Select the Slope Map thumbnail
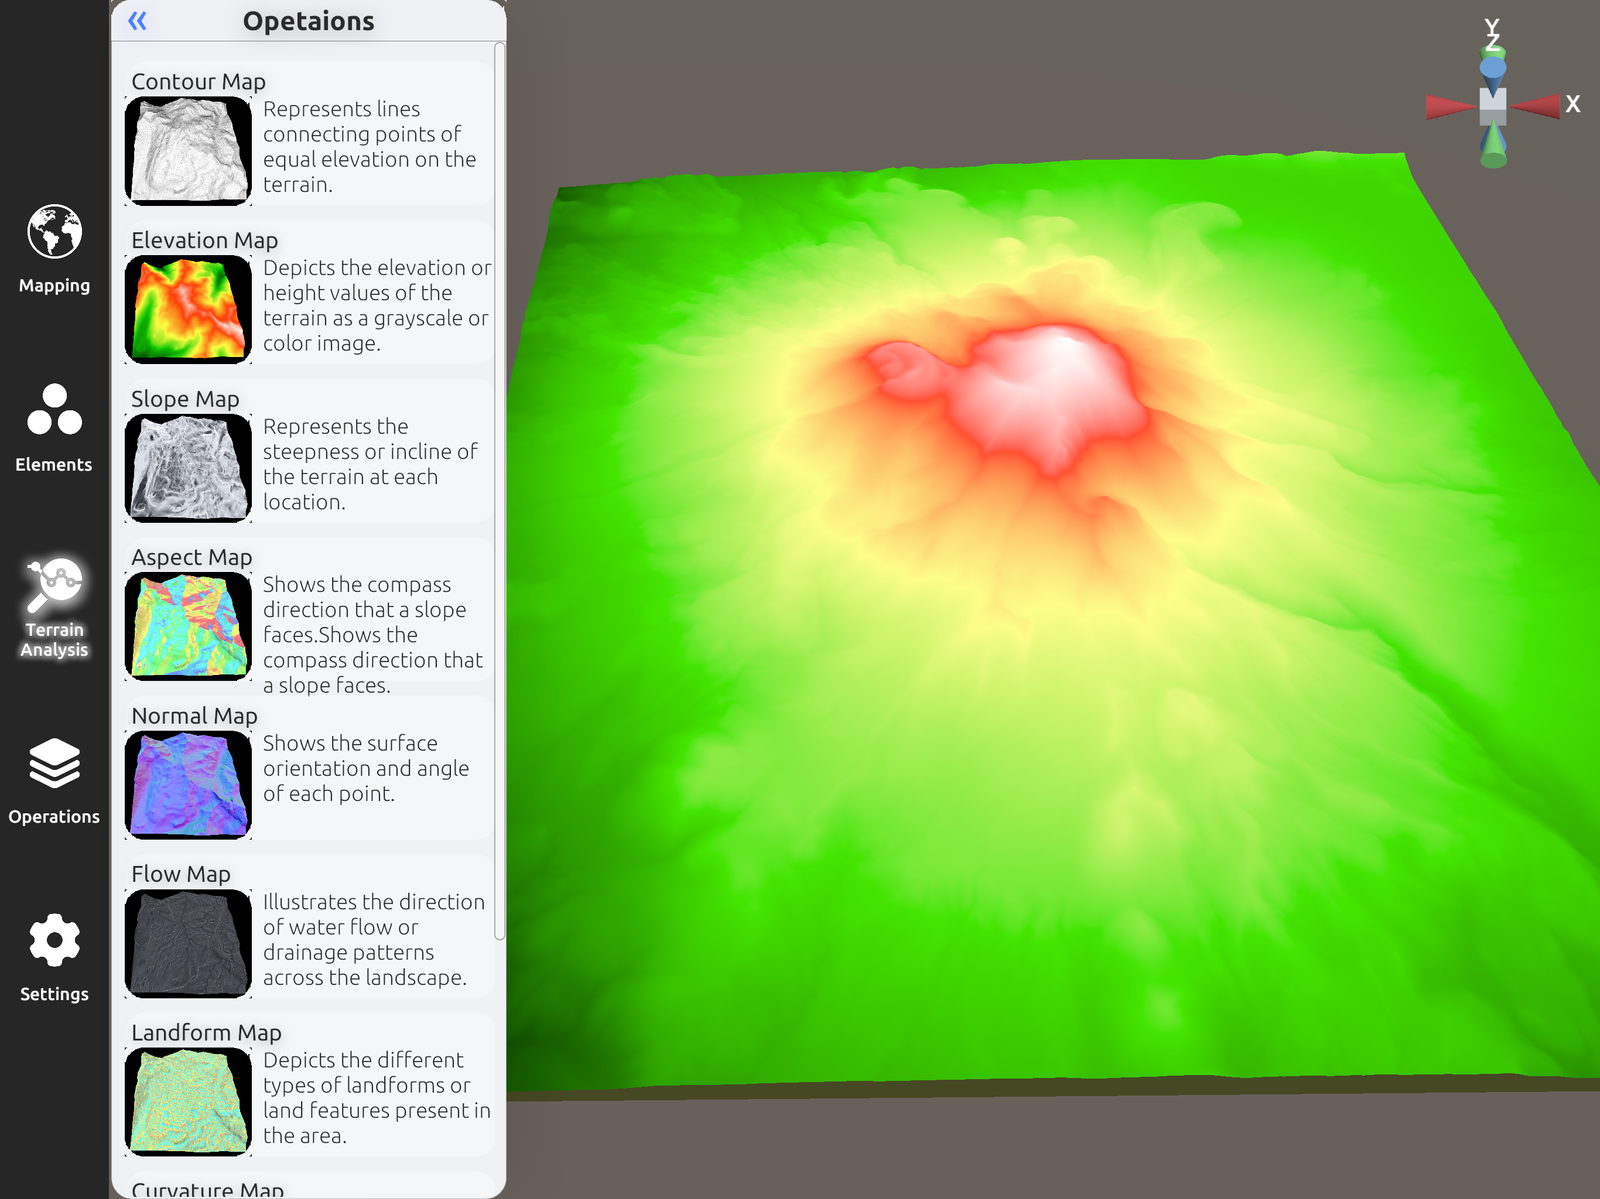The image size is (1600, 1199). (x=188, y=468)
